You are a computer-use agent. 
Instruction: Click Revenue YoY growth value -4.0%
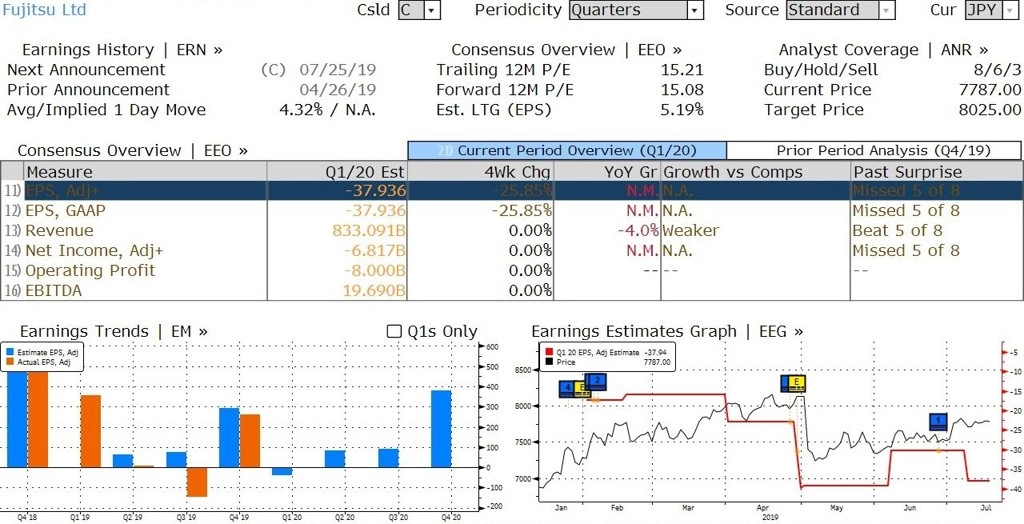tap(638, 231)
